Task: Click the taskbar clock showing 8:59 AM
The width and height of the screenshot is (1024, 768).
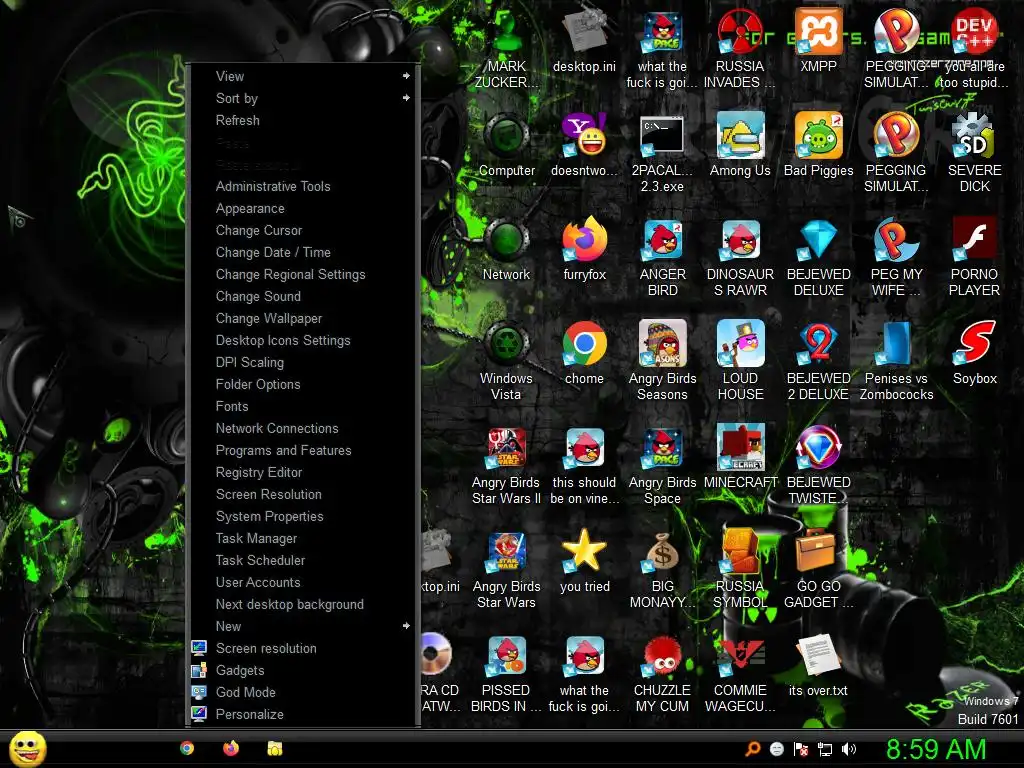Action: click(x=936, y=749)
